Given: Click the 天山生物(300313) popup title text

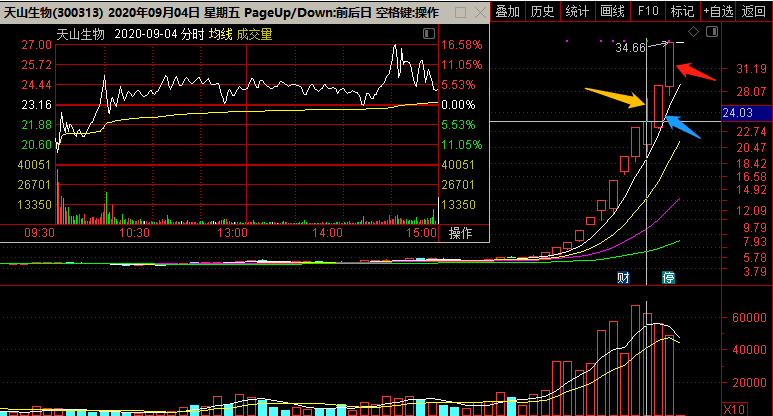Looking at the screenshot, I should 53,13.
